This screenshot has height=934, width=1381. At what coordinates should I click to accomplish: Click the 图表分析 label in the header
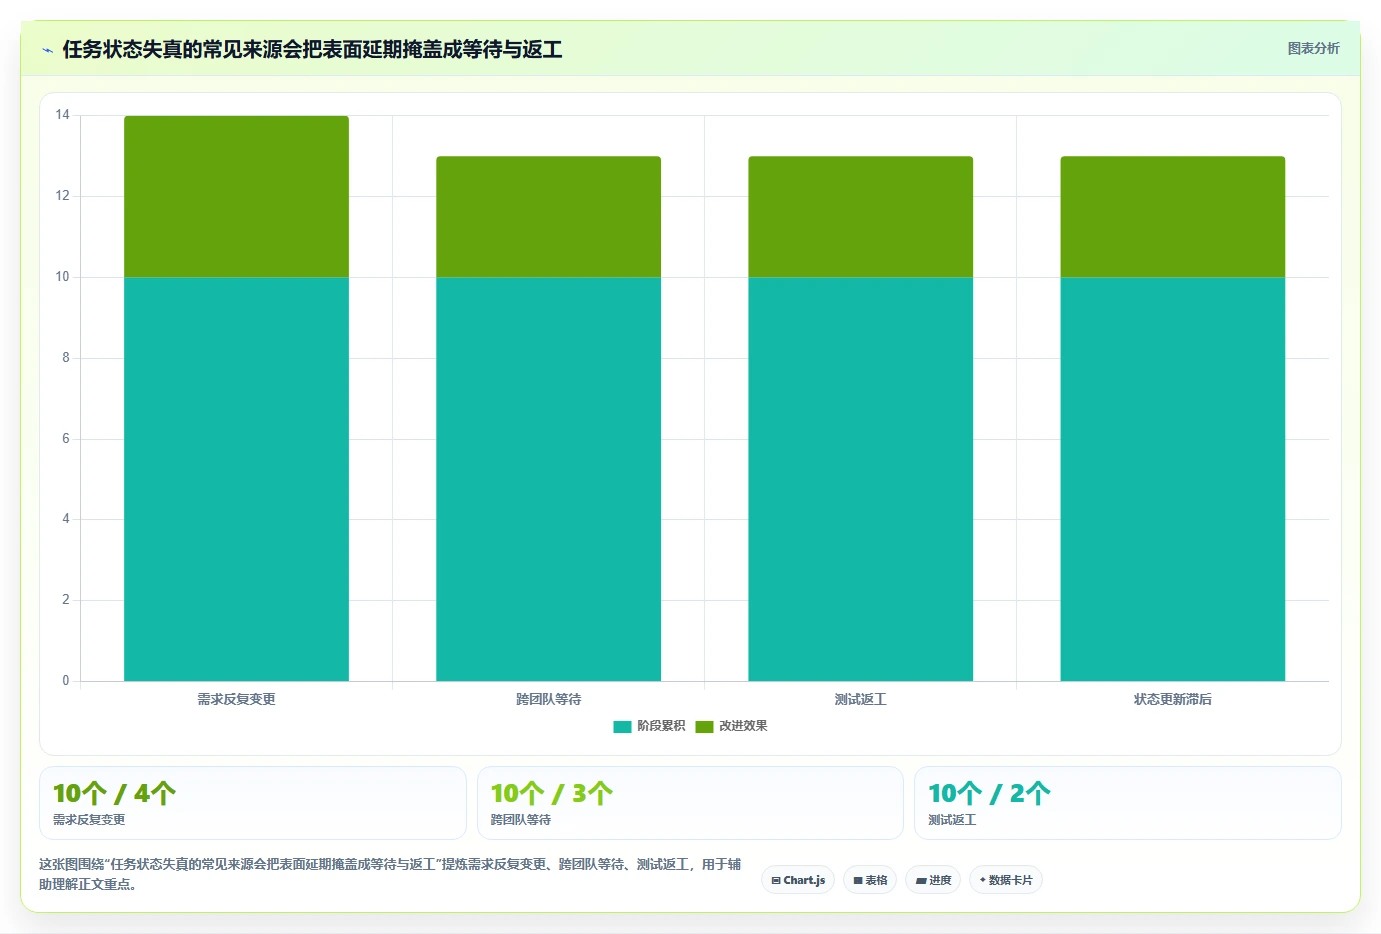tap(1313, 48)
